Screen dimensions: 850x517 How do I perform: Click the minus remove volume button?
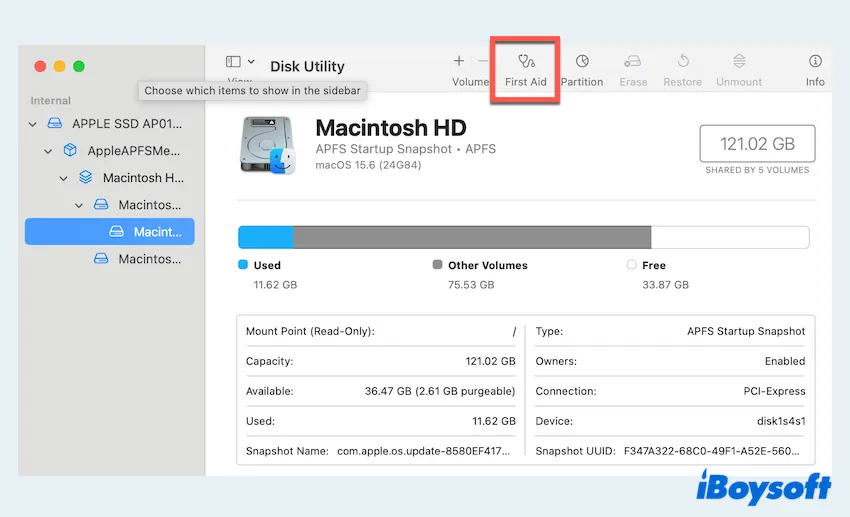pos(482,61)
